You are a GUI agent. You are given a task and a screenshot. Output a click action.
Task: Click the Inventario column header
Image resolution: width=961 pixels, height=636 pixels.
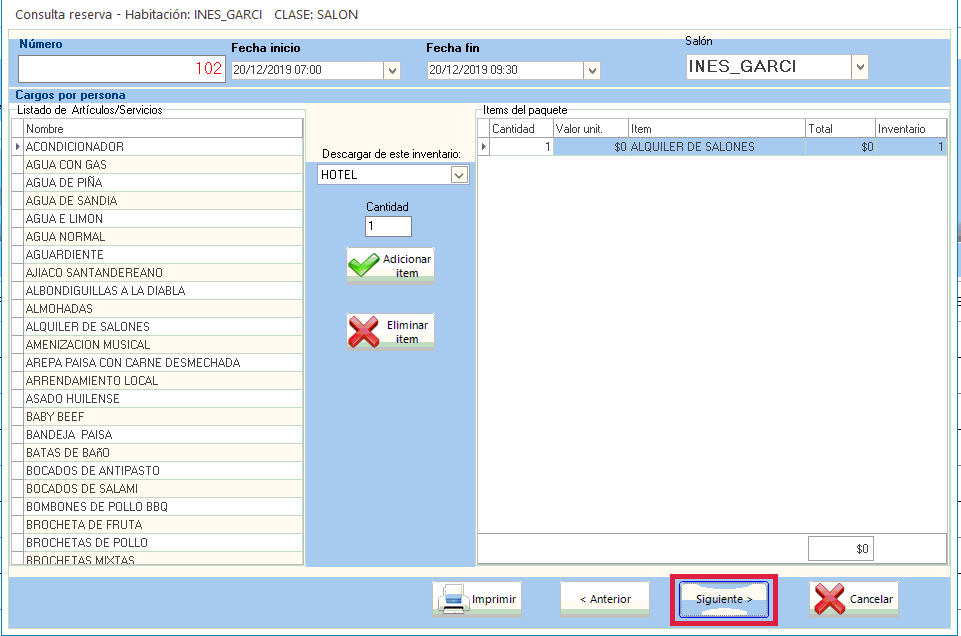point(909,129)
